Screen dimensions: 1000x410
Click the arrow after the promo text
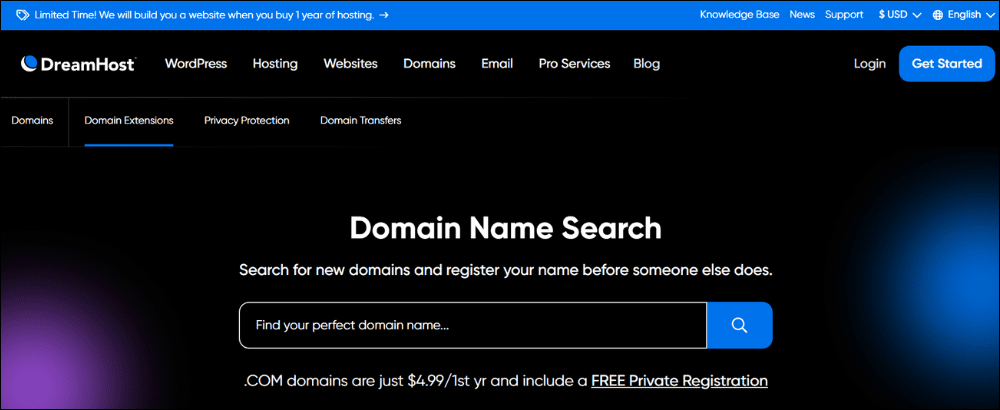pos(383,15)
